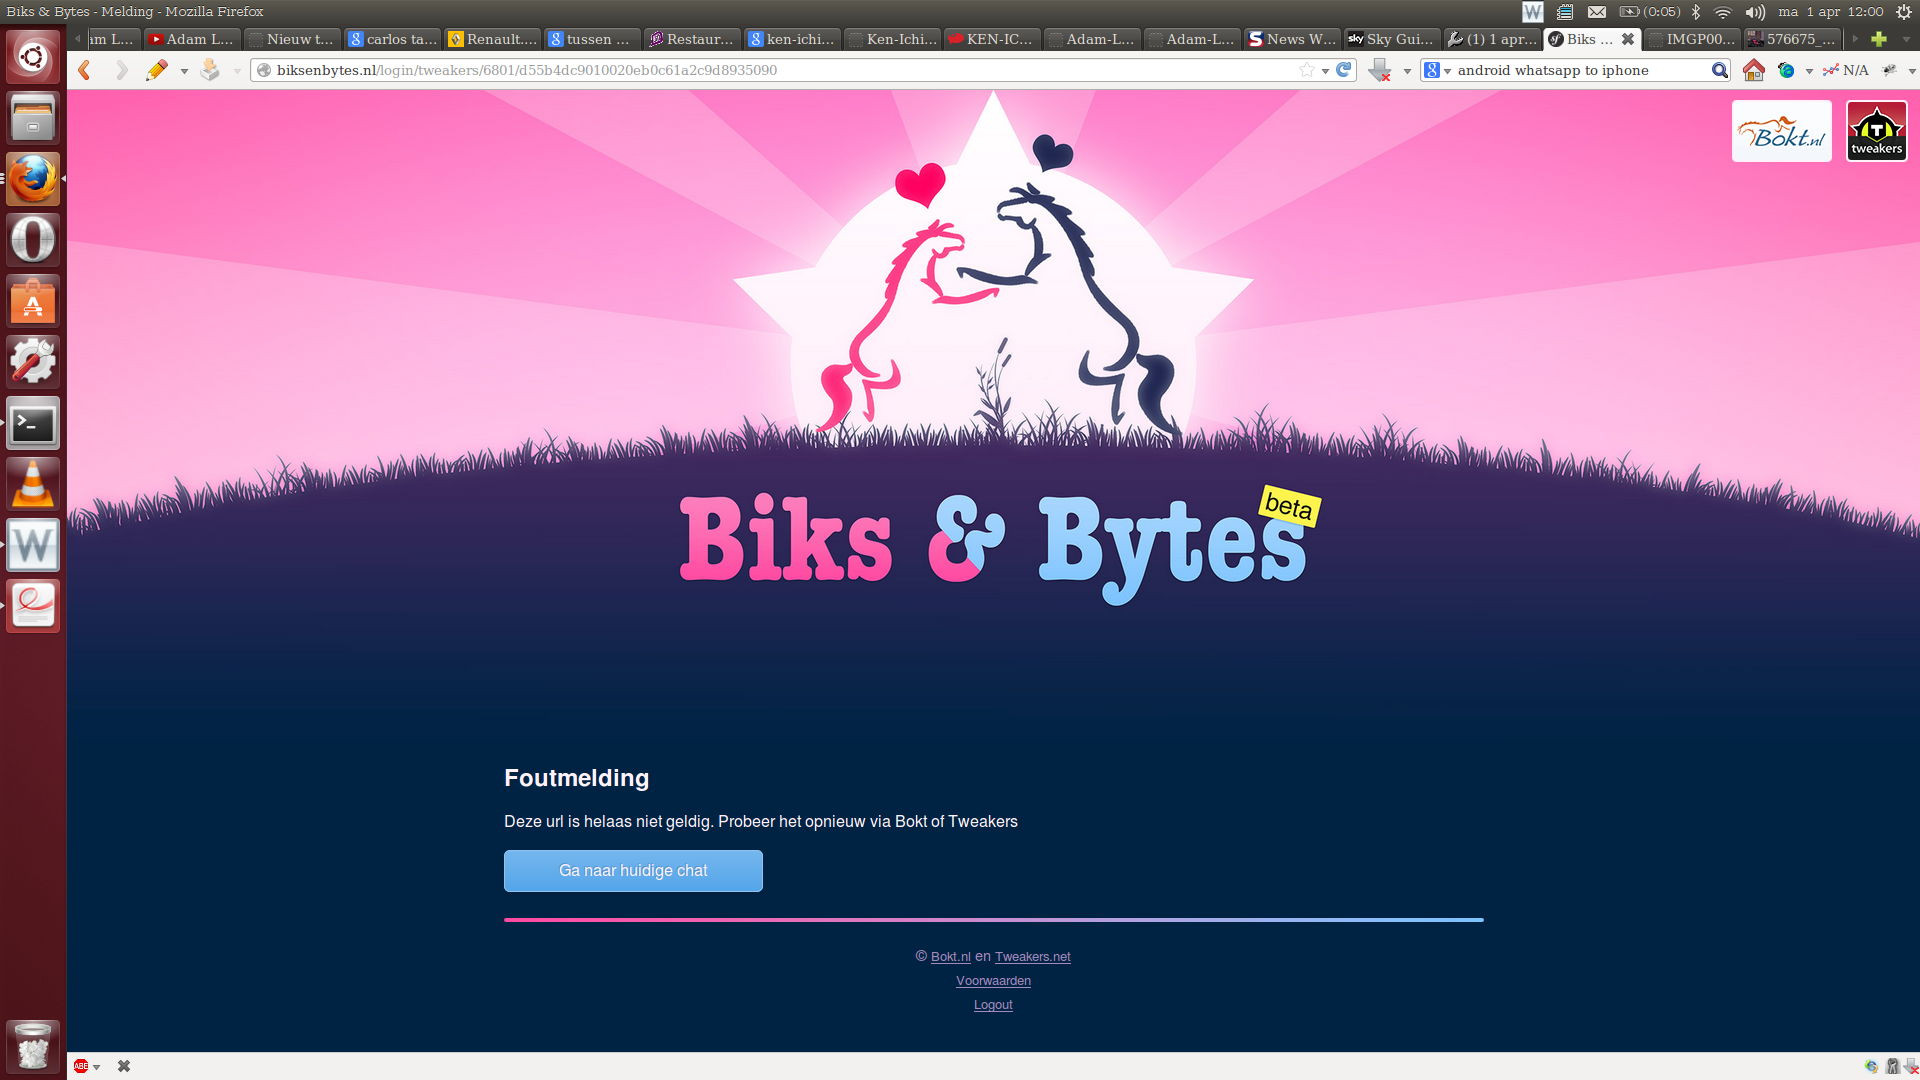Screen dimensions: 1920x1080
Task: Open the URL history dropdown arrow
Action: (1325, 71)
